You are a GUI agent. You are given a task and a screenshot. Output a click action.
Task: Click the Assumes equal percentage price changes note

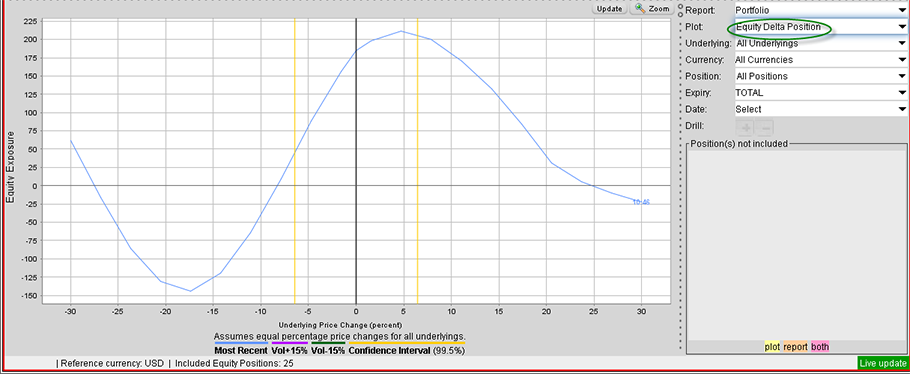coord(340,337)
